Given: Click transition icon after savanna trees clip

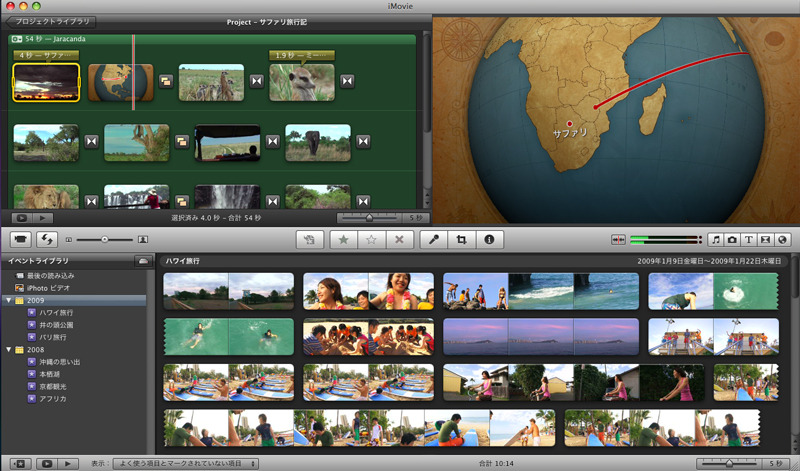Looking at the screenshot, I should (91, 141).
